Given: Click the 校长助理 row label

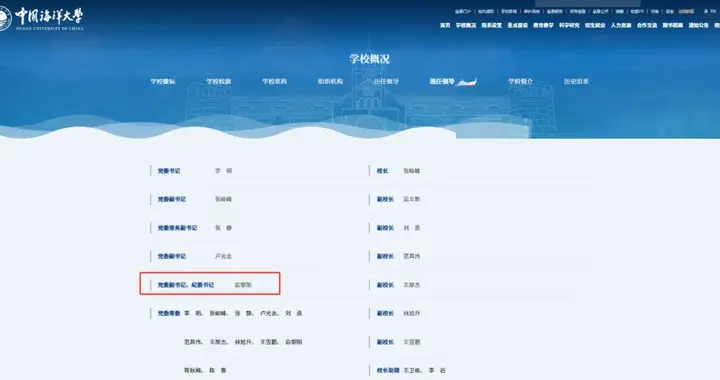Looking at the screenshot, I should (388, 370).
